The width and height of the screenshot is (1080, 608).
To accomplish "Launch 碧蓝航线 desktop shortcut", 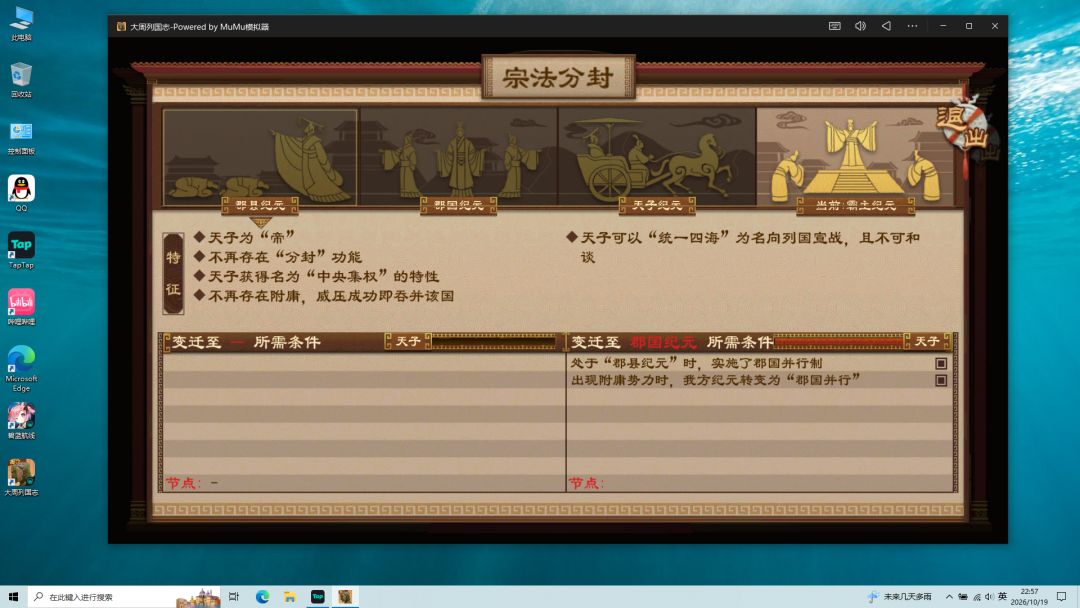I will click(21, 421).
